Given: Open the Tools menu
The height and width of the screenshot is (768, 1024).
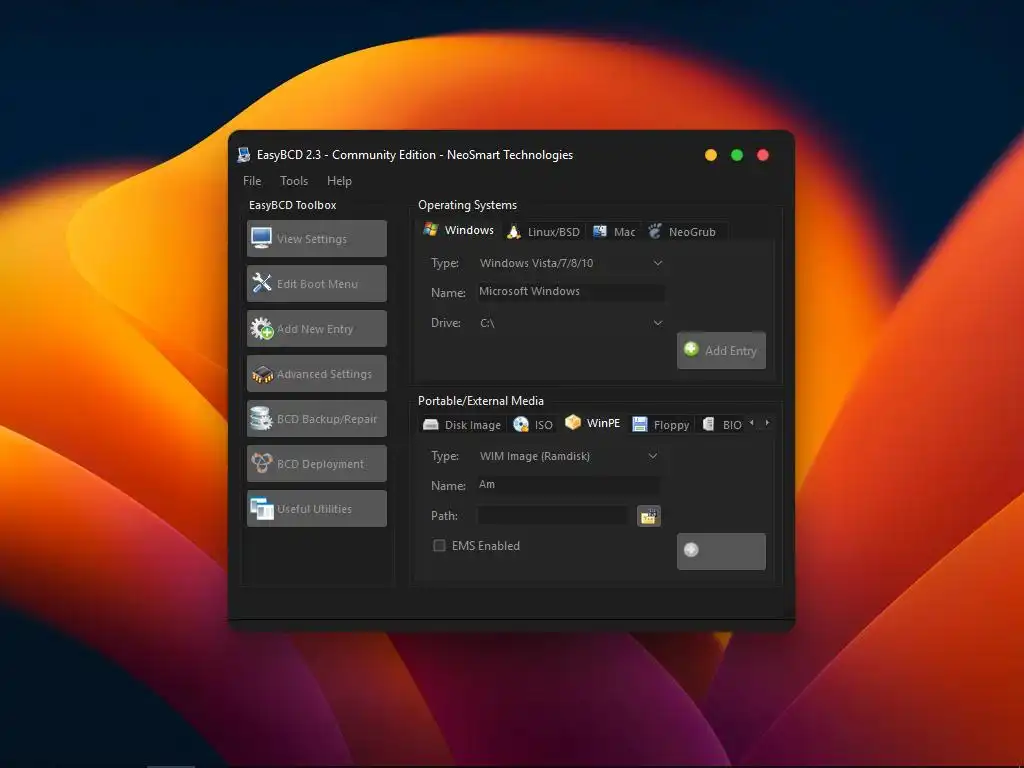Looking at the screenshot, I should coord(294,181).
